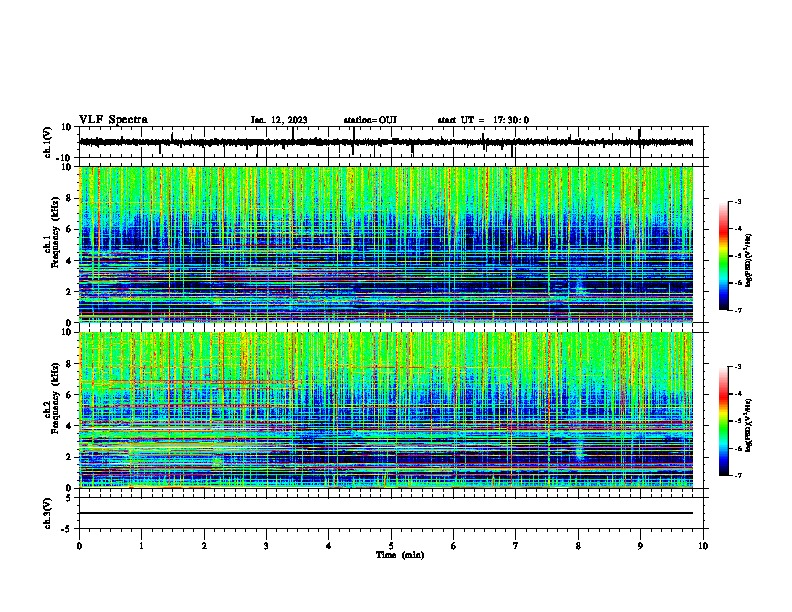Click the log(PSD) label beside ch.1 colorbar
The image size is (792, 612).
click(x=749, y=261)
